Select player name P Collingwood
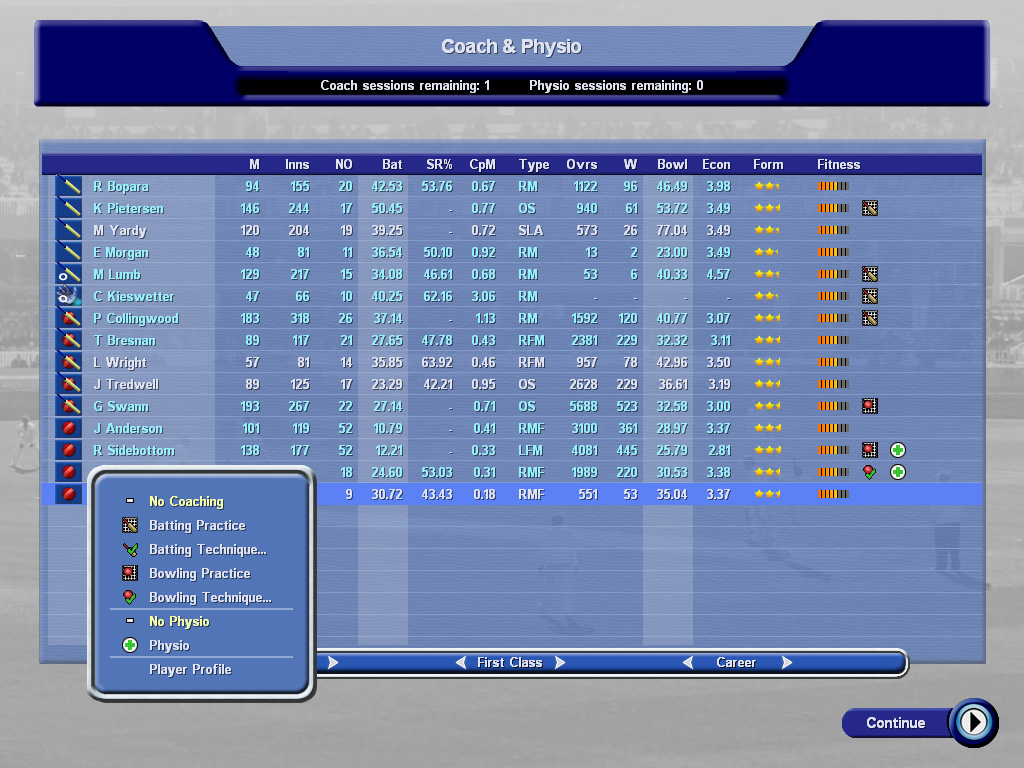The height and width of the screenshot is (768, 1024). 136,319
